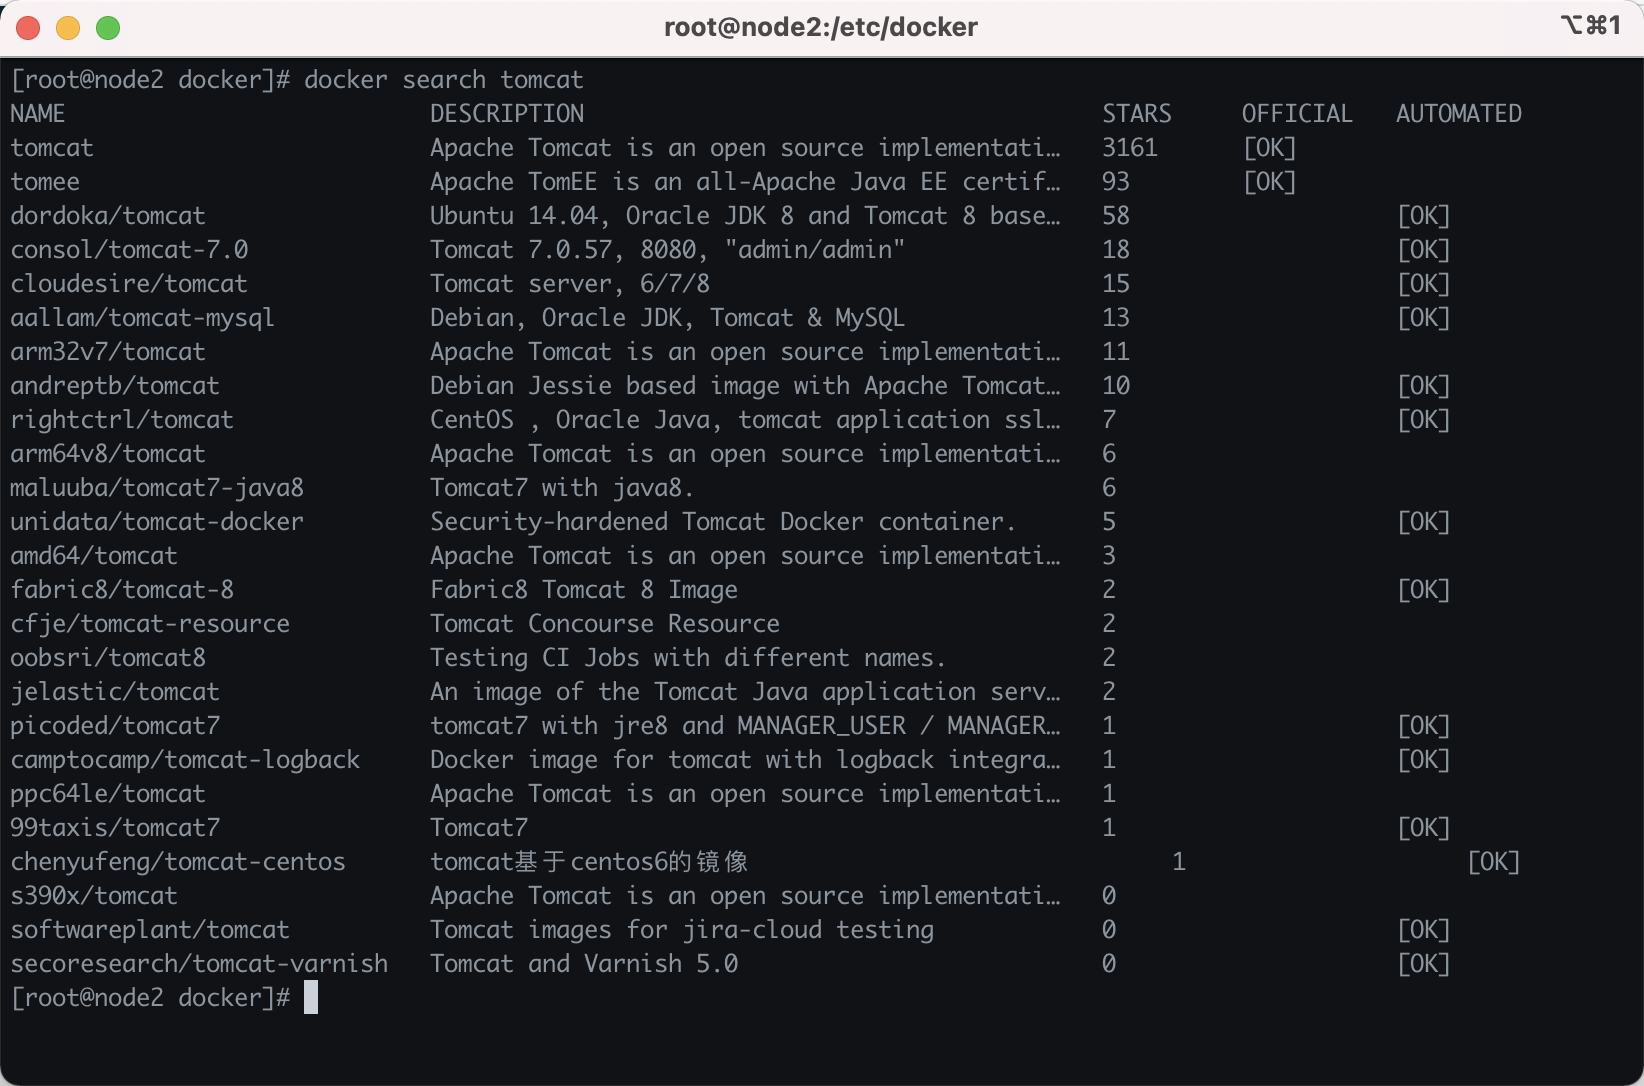Click the chenyufeng/tomcat-centos image name
1644x1086 pixels.
(178, 862)
